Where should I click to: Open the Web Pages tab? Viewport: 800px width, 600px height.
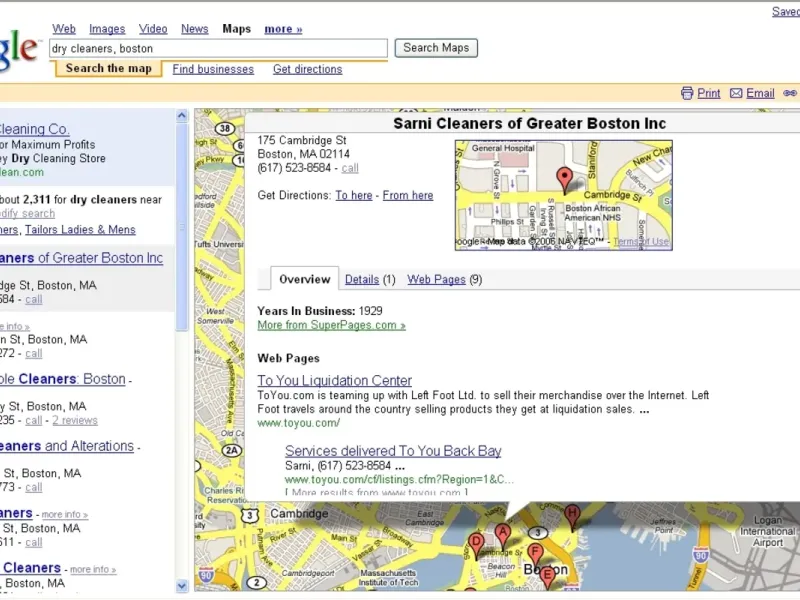pos(436,280)
